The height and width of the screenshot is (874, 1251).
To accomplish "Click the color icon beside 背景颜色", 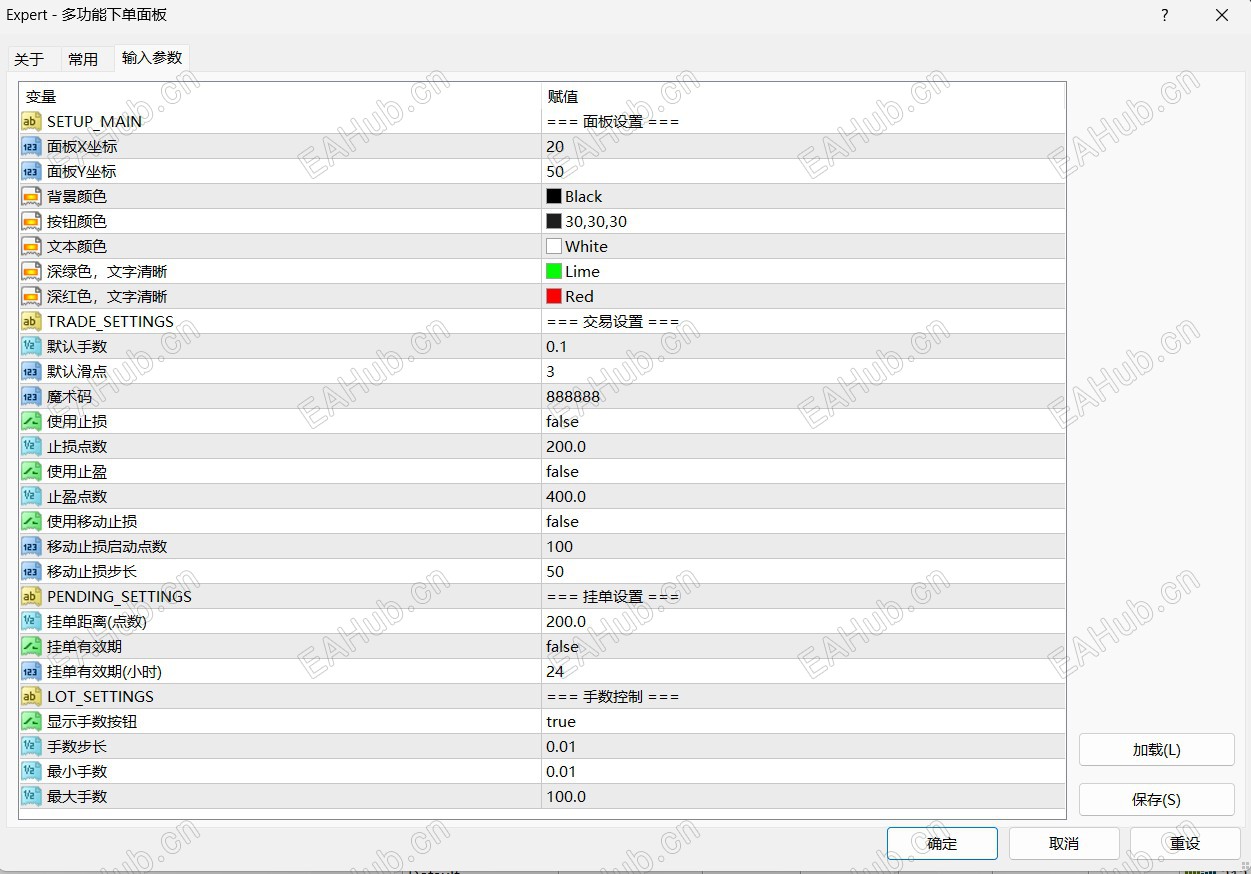I will coord(31,196).
